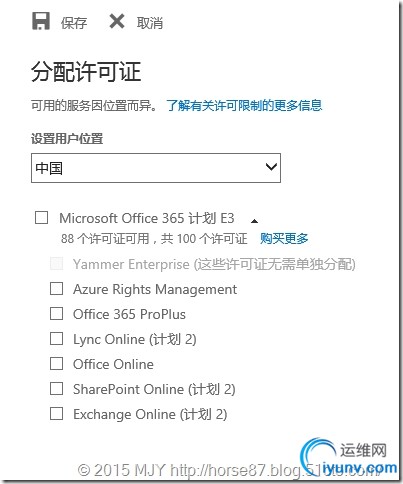Click the 保存 save label
Image resolution: width=403 pixels, height=484 pixels.
pos(74,23)
